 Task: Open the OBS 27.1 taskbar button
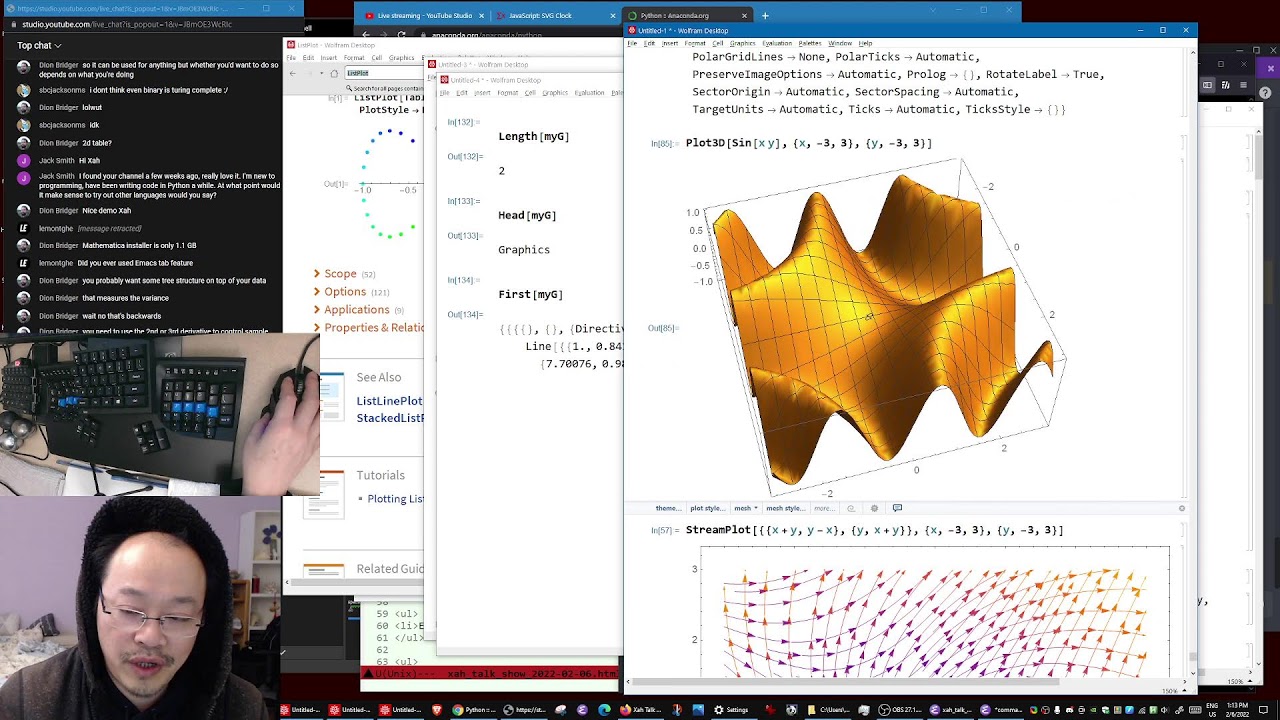click(901, 710)
